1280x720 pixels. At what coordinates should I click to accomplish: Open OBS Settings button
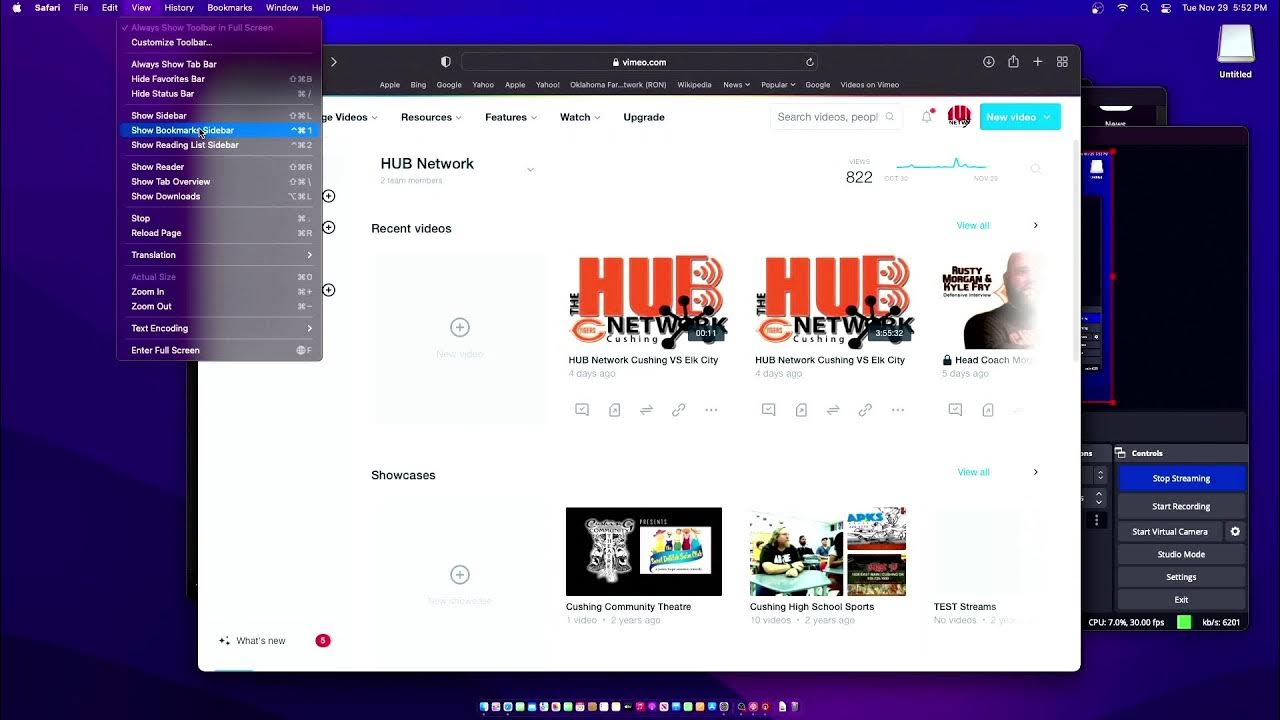point(1181,577)
